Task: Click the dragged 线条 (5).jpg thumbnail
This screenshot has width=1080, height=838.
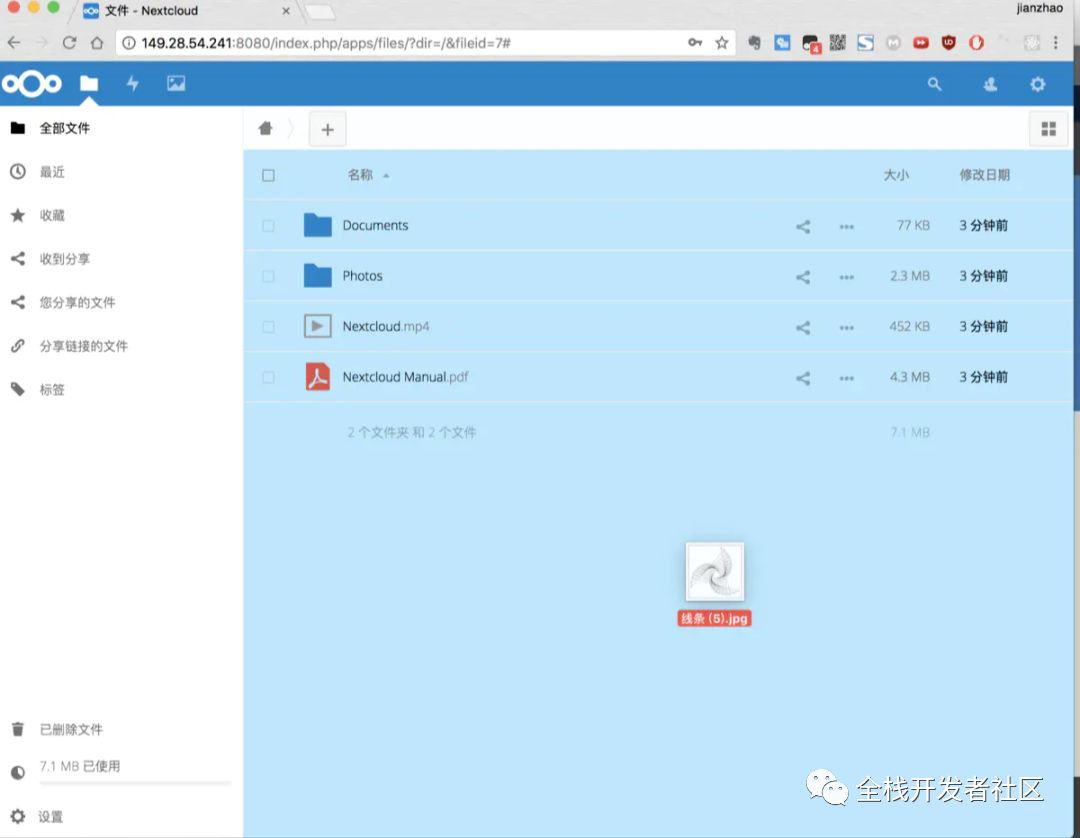Action: [715, 572]
